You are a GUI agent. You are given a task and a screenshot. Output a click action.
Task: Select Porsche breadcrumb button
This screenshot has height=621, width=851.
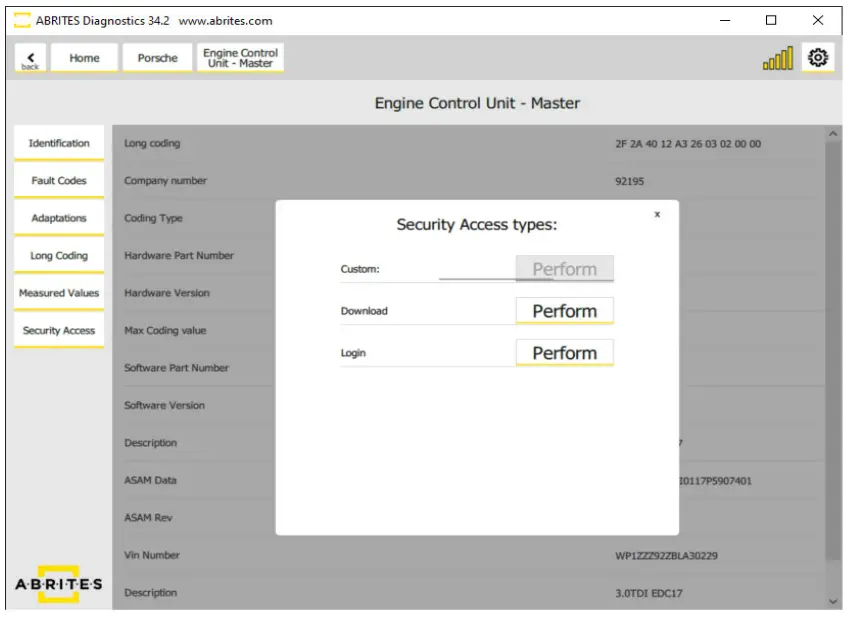coord(157,58)
